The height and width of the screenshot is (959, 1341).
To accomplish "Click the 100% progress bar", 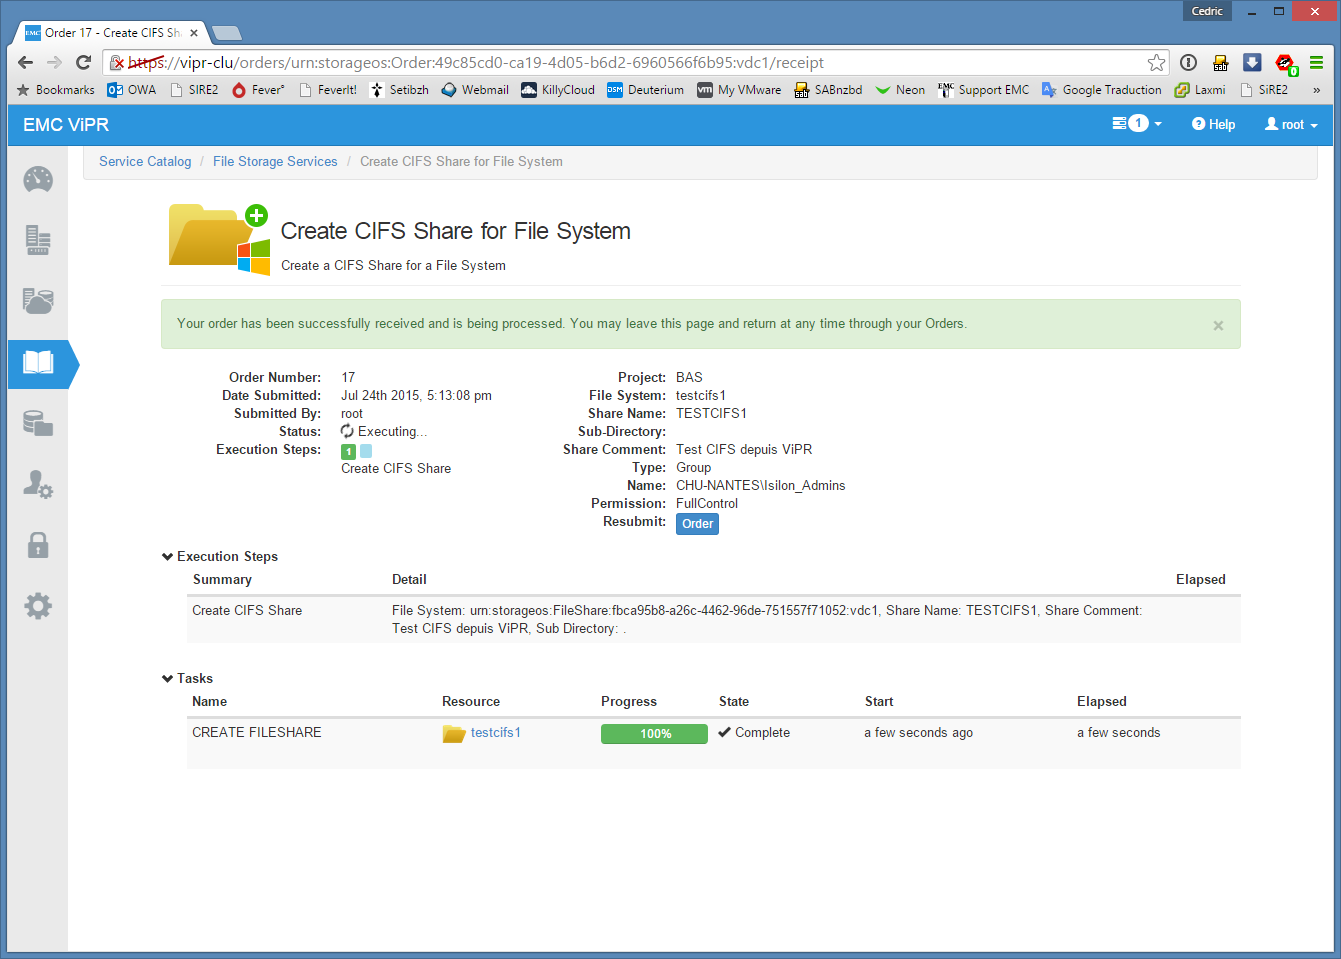I will [654, 734].
